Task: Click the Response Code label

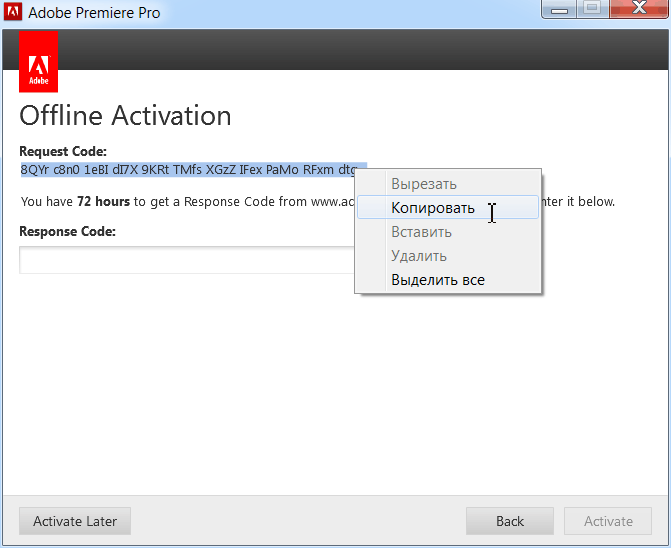Action: click(x=68, y=231)
